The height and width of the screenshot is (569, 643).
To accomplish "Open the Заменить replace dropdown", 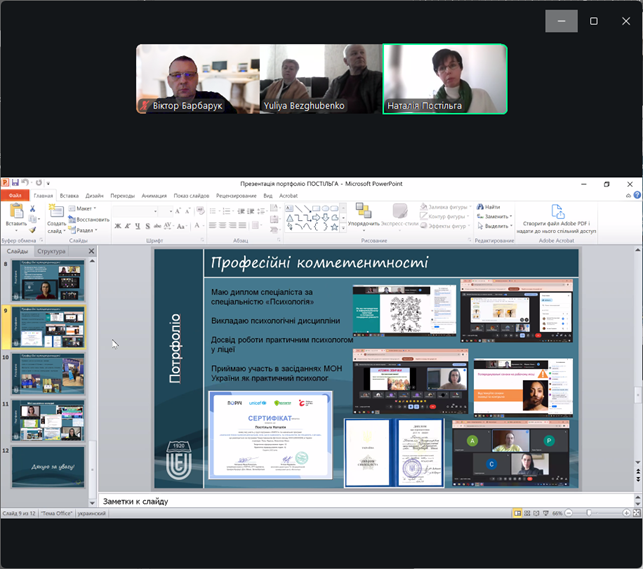I will pyautogui.click(x=495, y=216).
